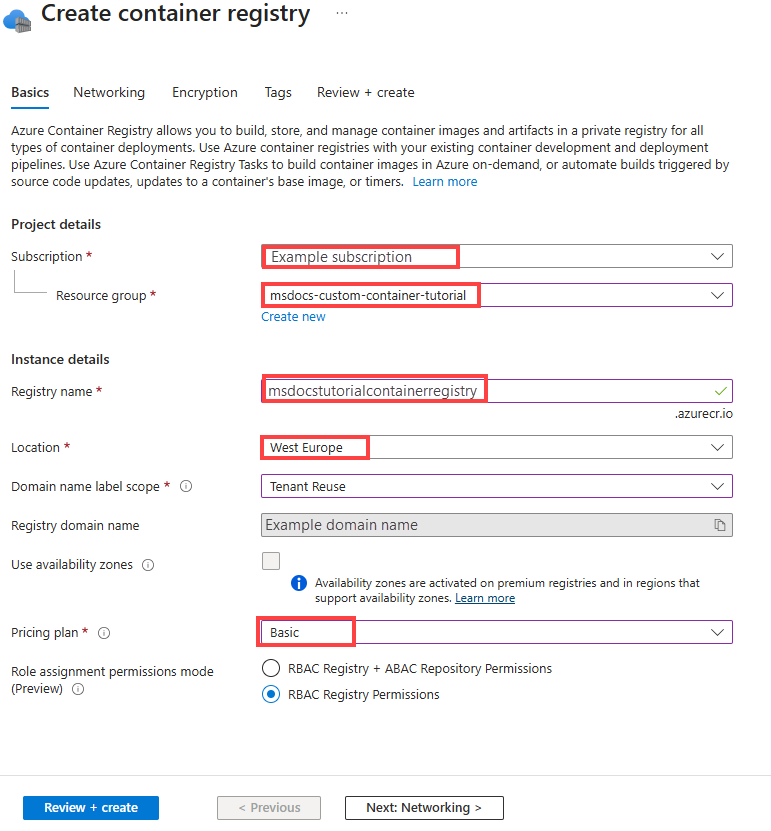Click the container registry cloud icon
Screen dimensions: 771x831
tap(17, 21)
